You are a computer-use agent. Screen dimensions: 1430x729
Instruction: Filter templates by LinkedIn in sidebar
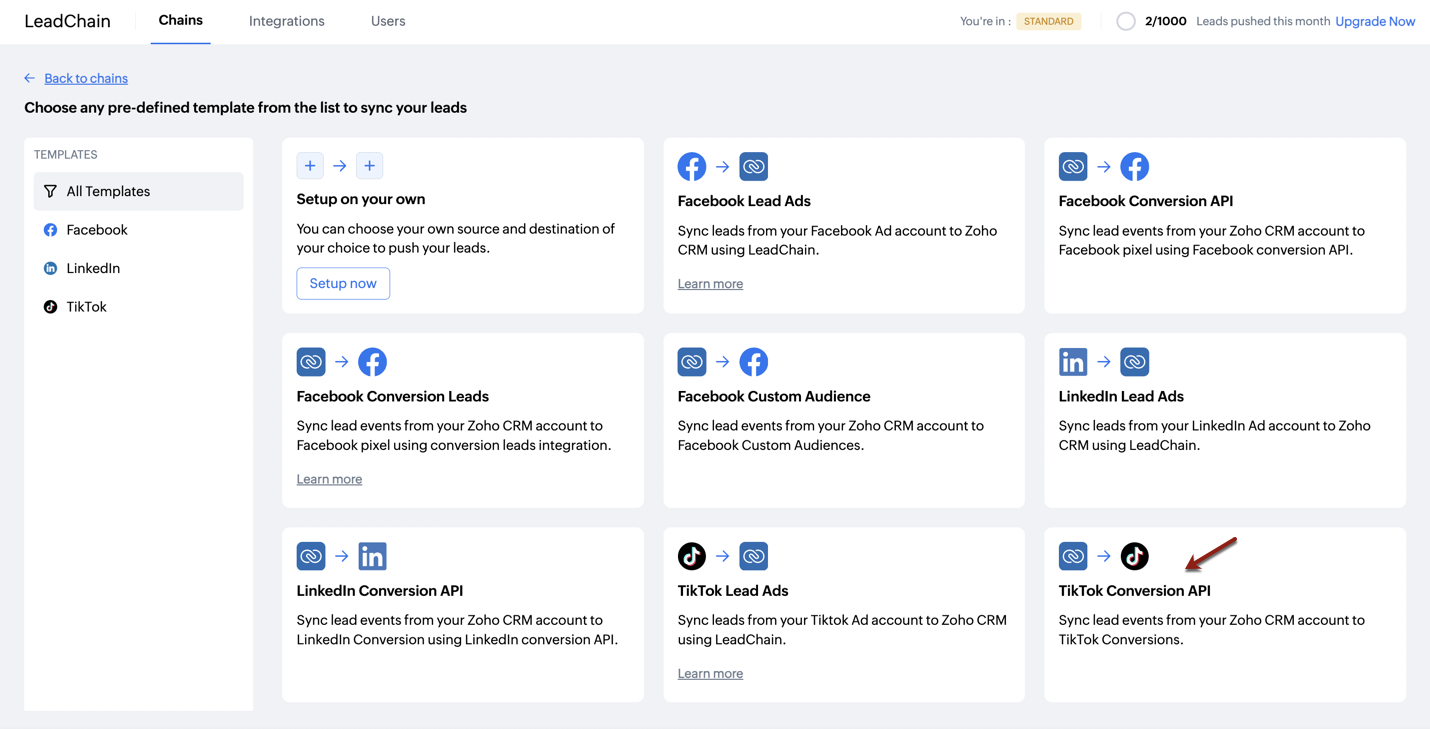click(93, 268)
